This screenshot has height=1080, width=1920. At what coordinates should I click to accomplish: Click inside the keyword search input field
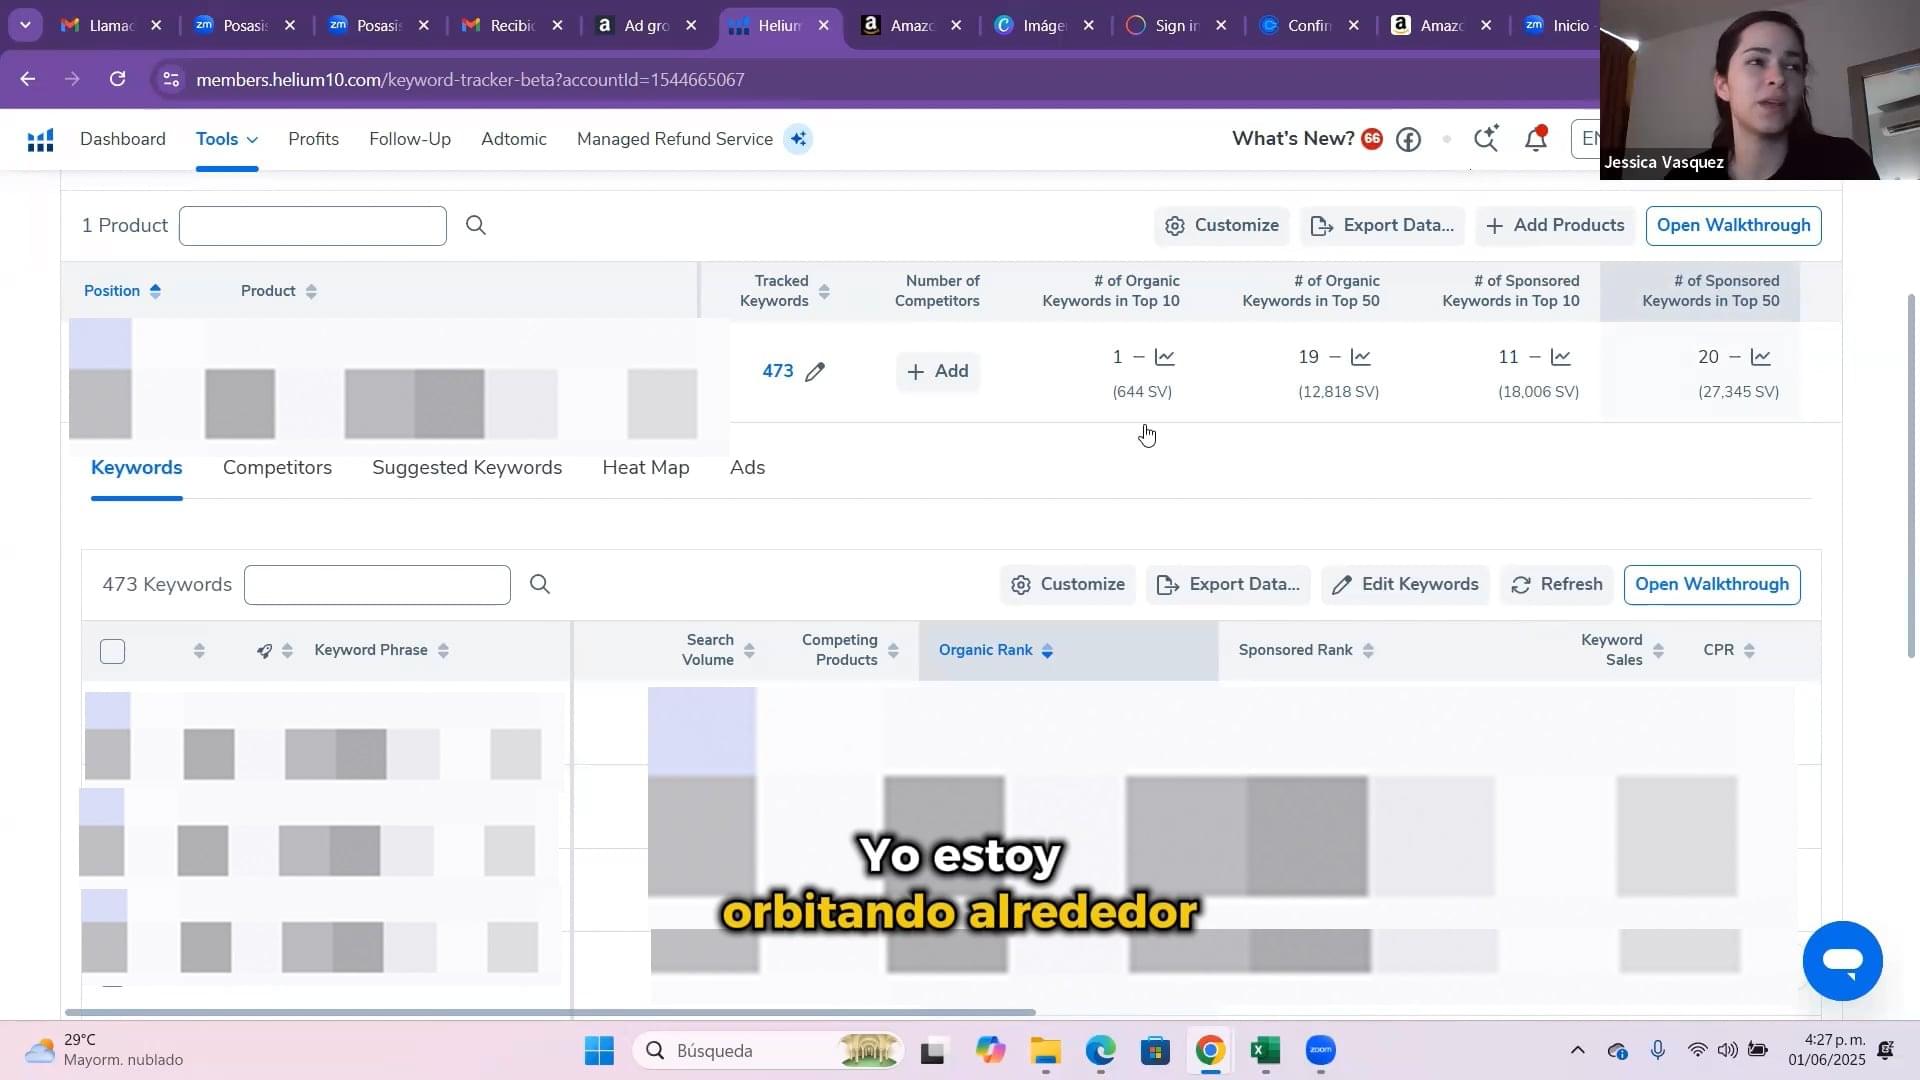coord(376,584)
